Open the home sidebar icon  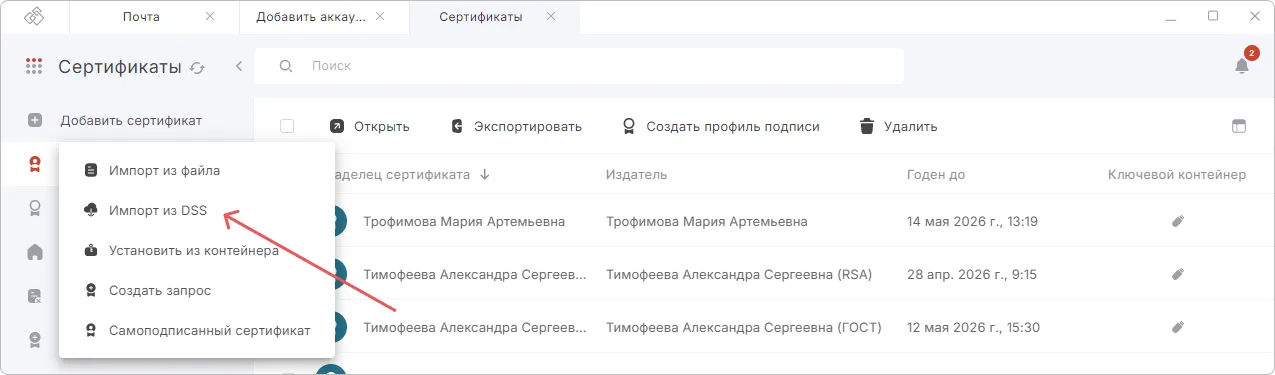point(35,251)
